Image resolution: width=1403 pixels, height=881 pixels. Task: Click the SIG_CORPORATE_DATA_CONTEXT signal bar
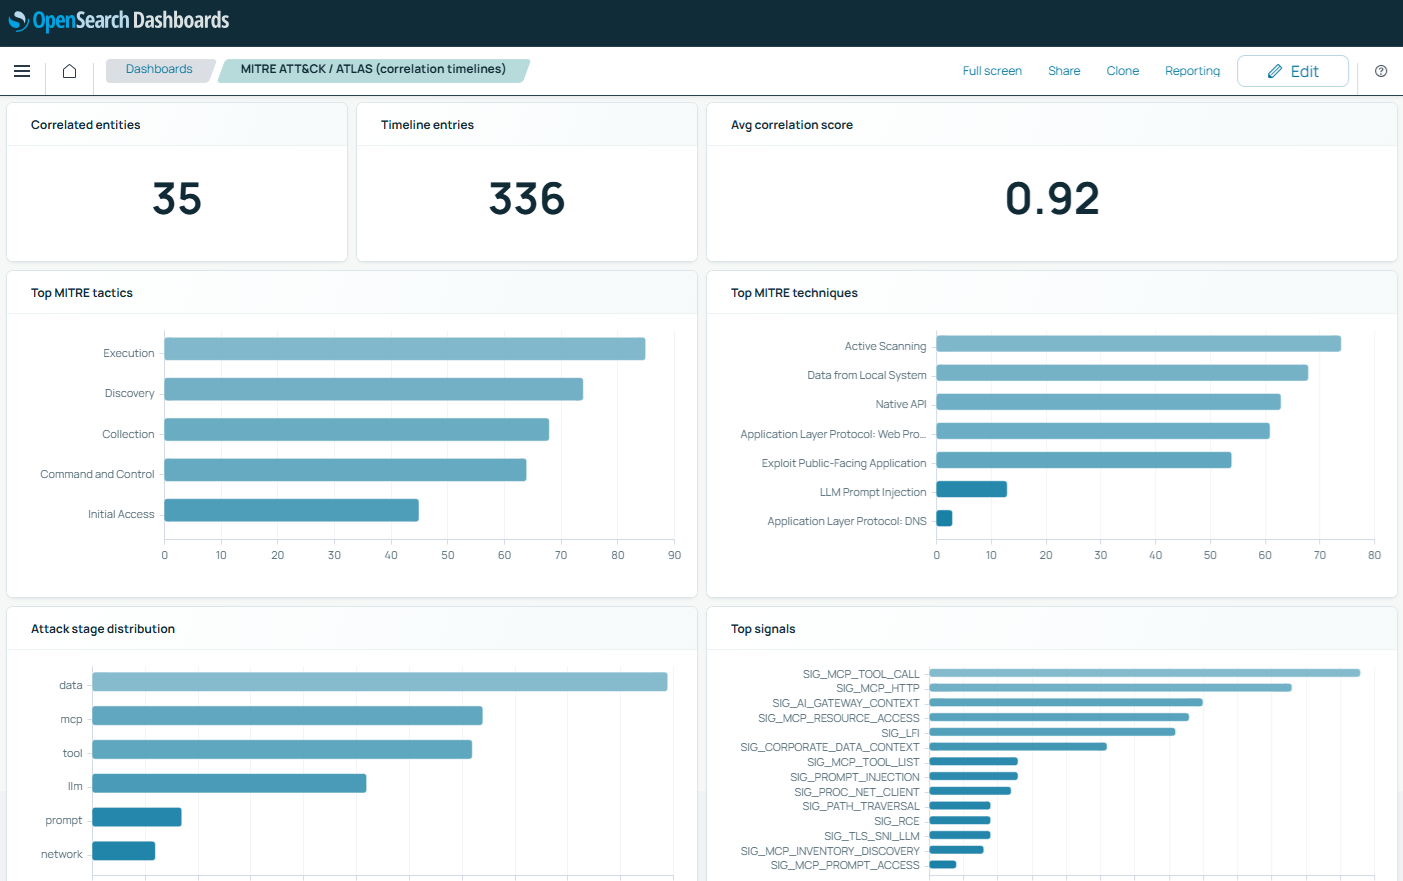click(x=1018, y=746)
